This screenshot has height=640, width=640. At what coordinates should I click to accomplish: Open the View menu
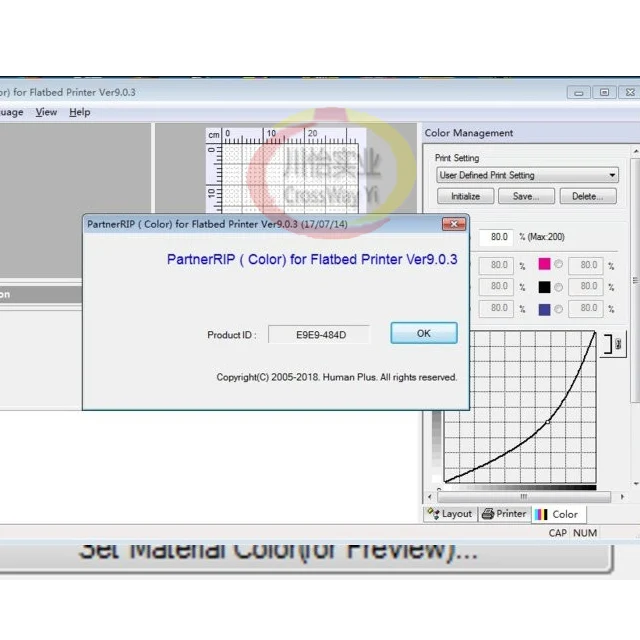(46, 112)
